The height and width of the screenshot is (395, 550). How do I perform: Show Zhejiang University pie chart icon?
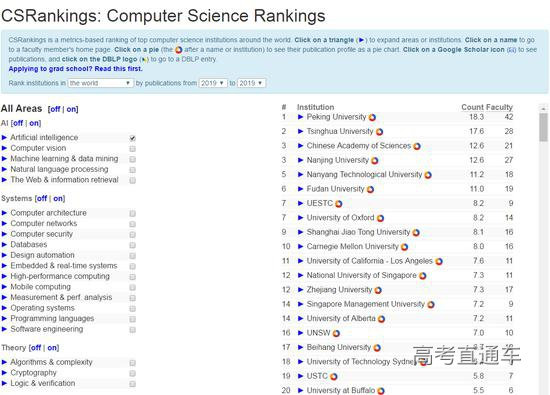click(x=378, y=290)
